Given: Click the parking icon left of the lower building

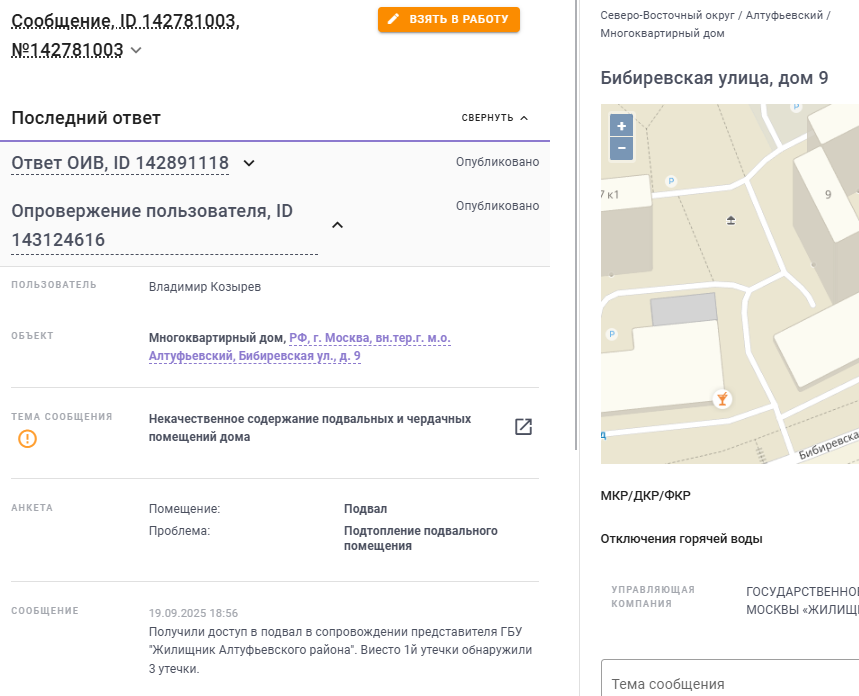Looking at the screenshot, I should coord(612,334).
